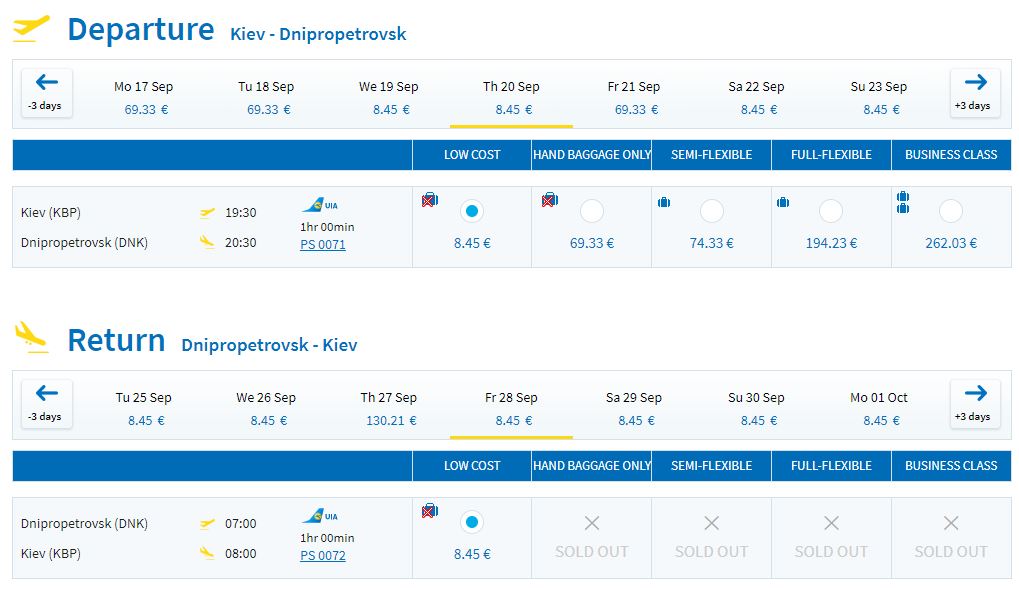
Task: Select the 8.45 € Low Cost return fare
Action: click(472, 522)
